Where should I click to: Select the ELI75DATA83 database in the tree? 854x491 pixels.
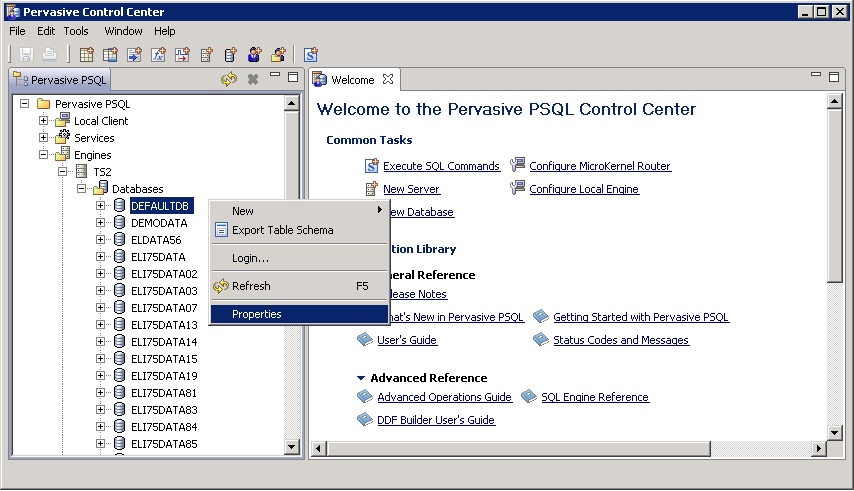coord(164,410)
